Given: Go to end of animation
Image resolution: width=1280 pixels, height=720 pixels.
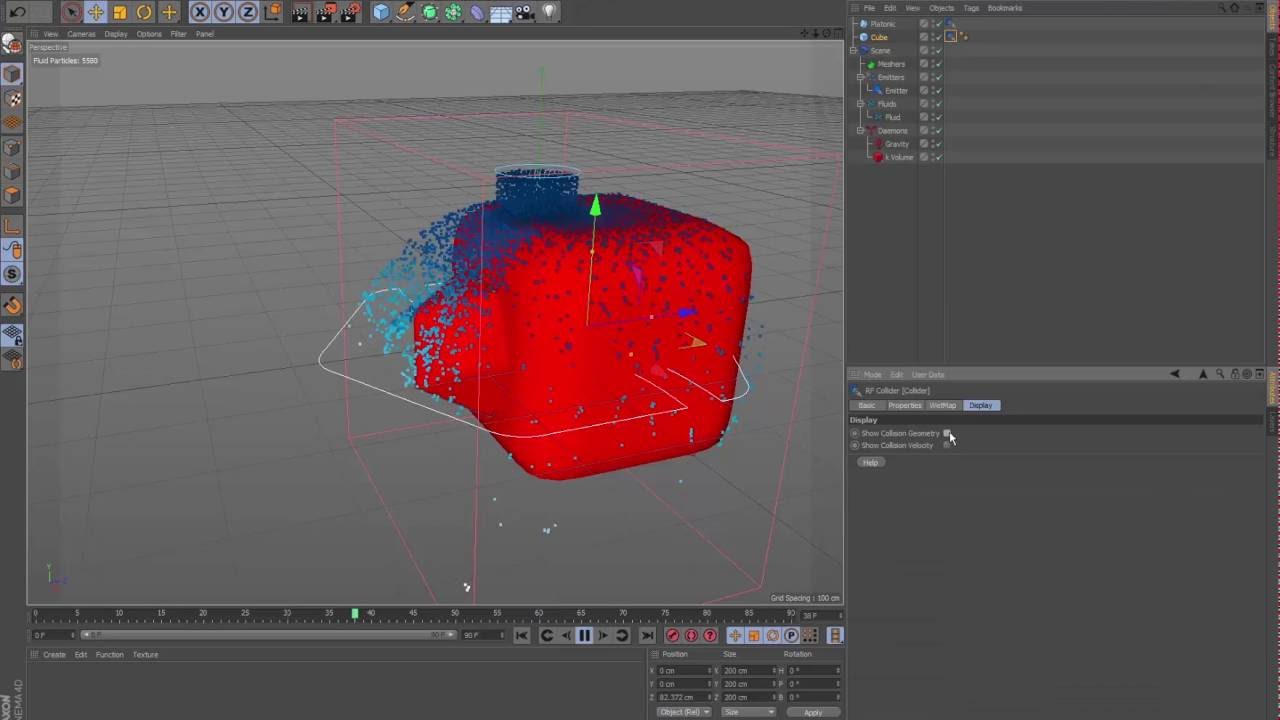Looking at the screenshot, I should [647, 635].
